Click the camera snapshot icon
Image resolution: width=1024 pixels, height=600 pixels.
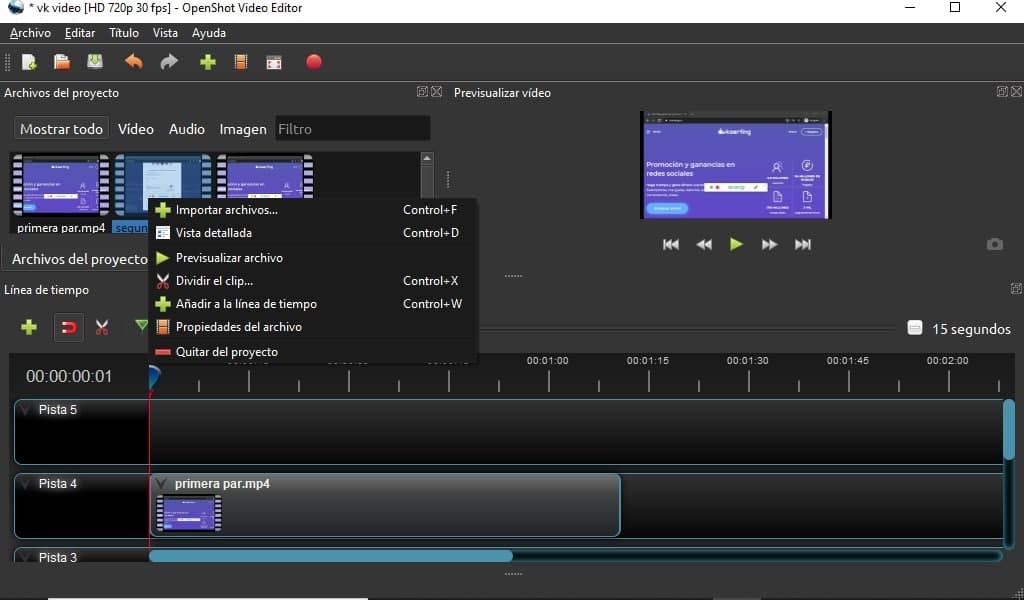point(995,244)
